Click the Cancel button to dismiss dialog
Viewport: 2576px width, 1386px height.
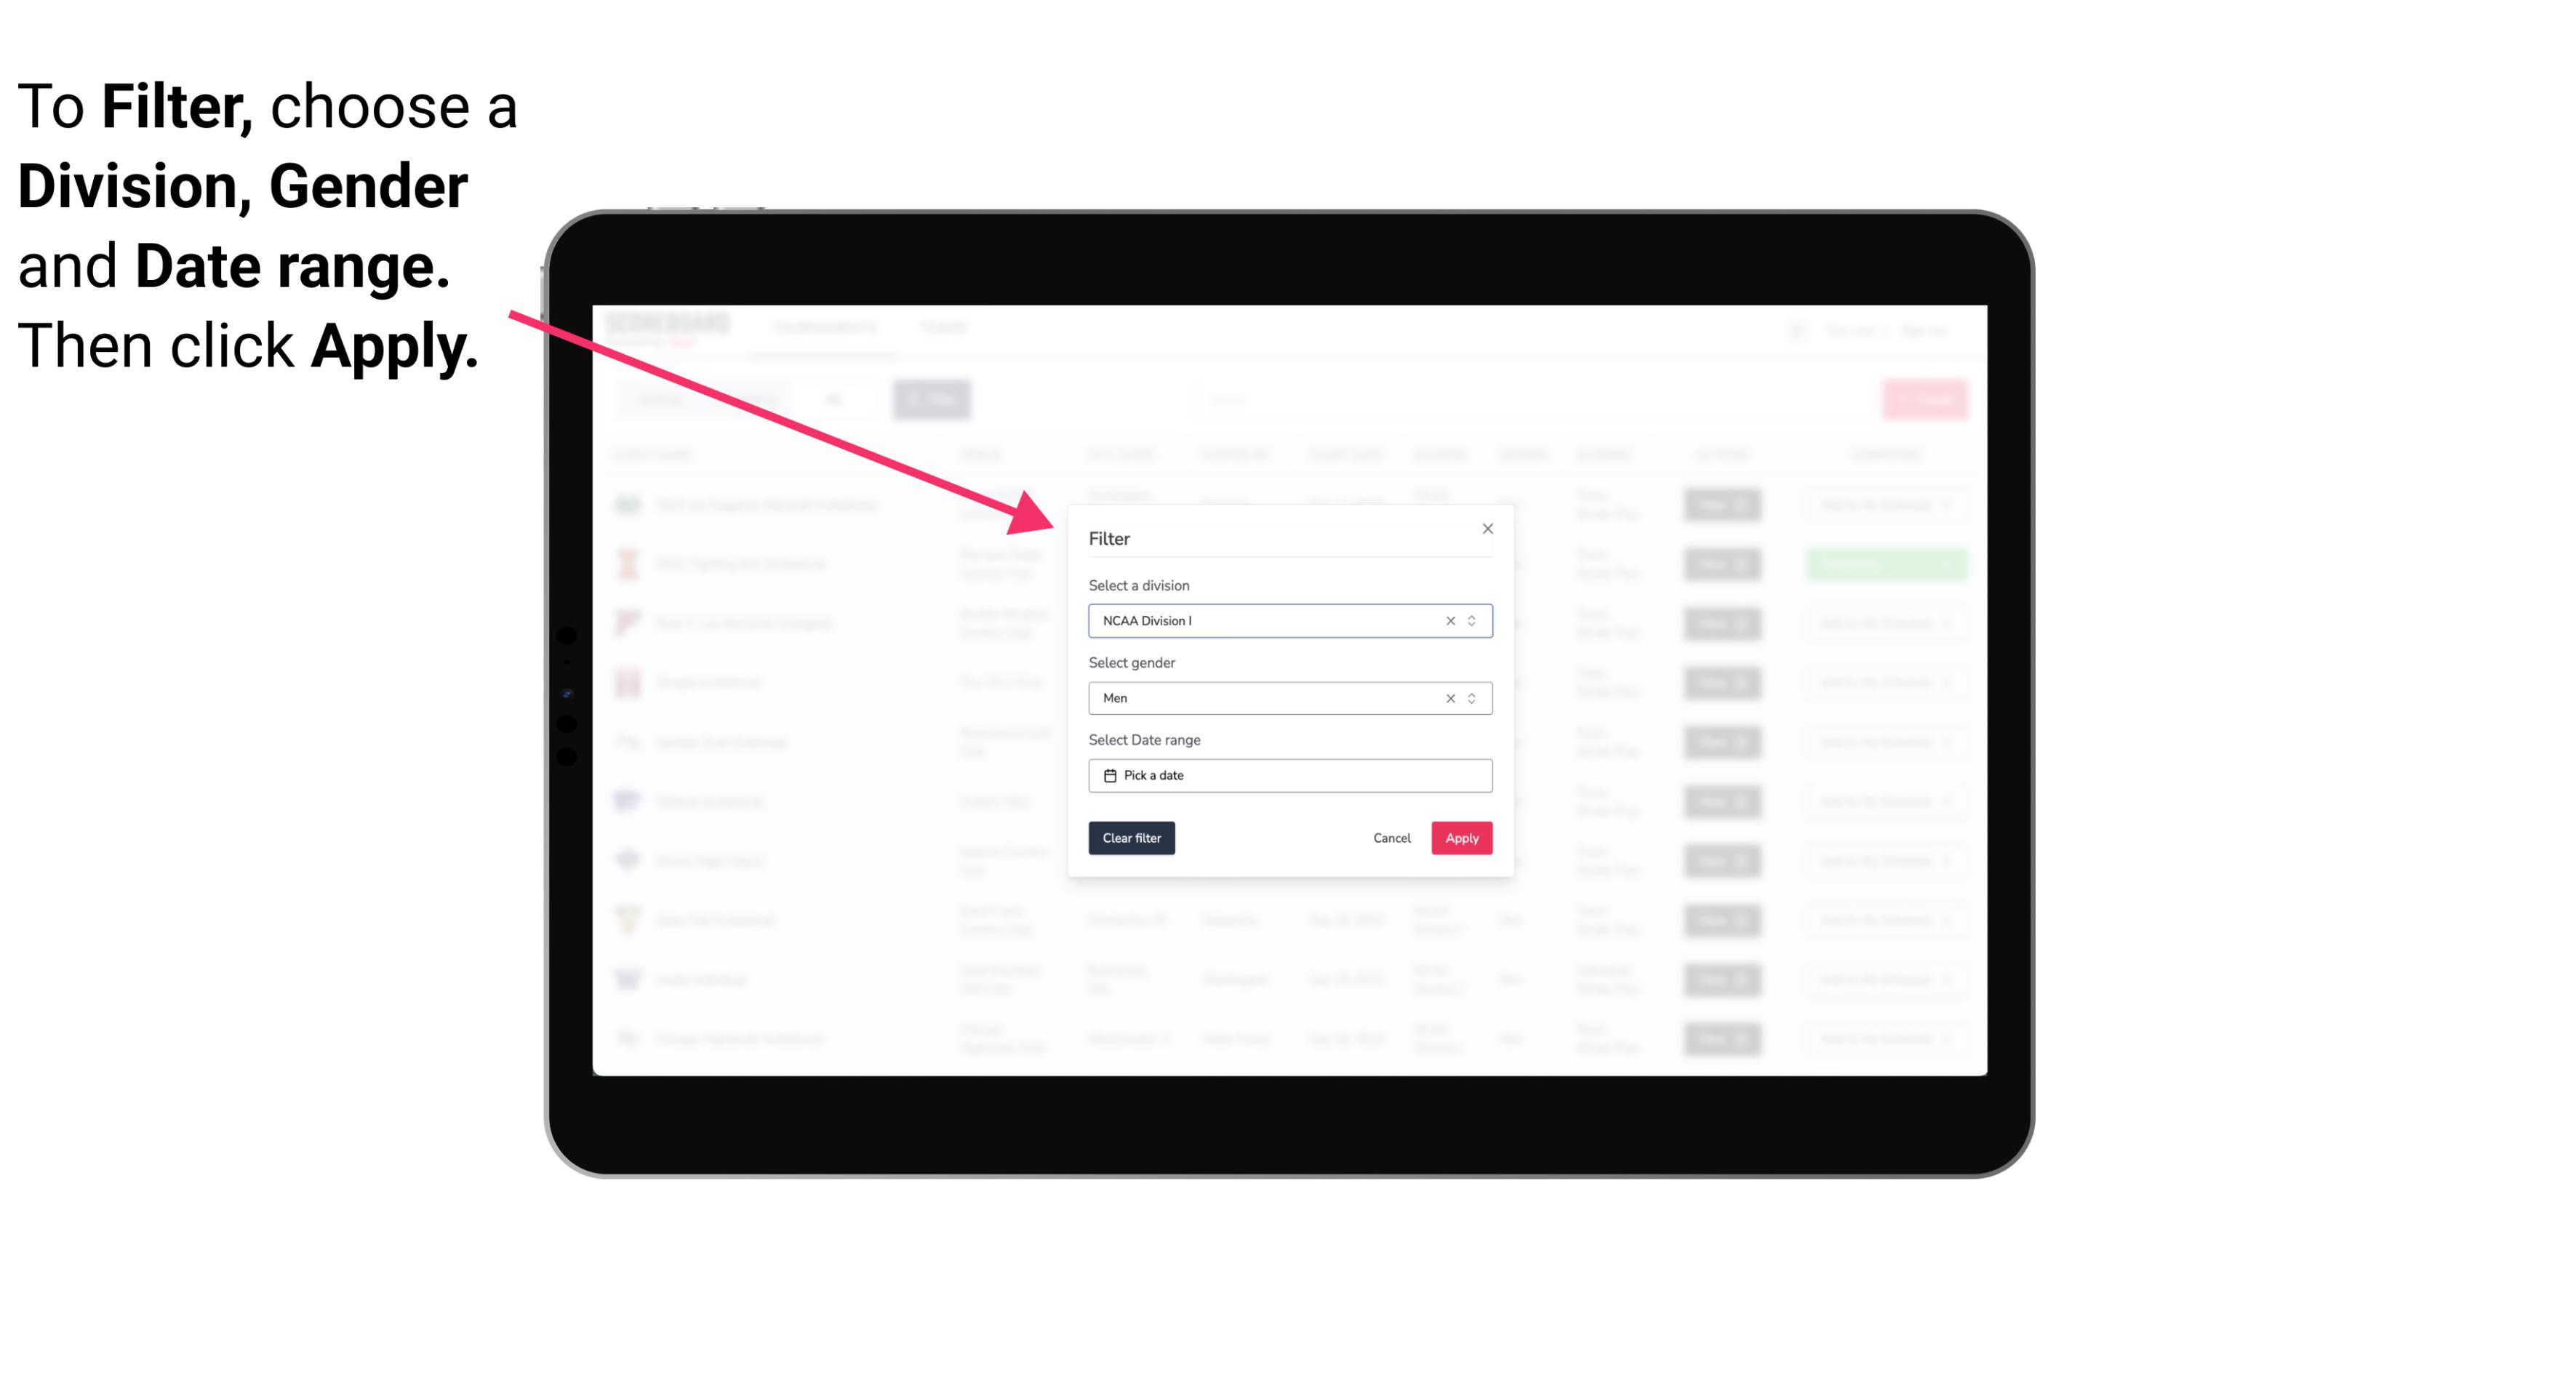pyautogui.click(x=1393, y=838)
